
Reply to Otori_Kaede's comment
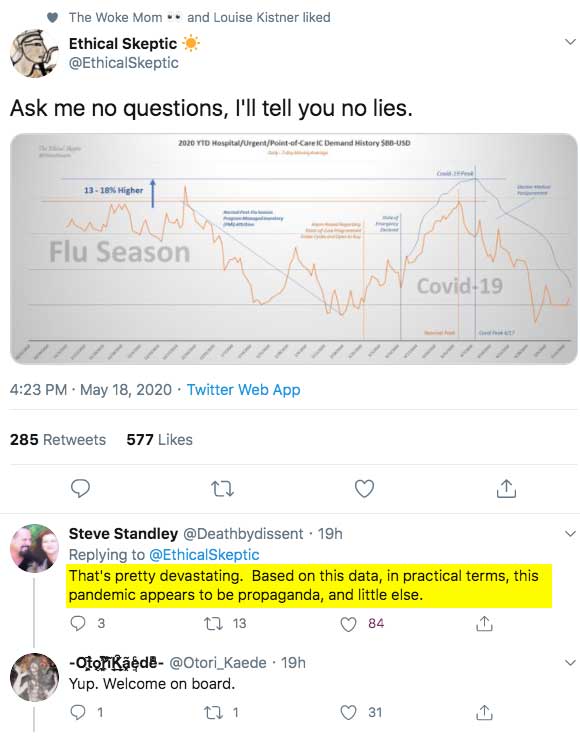coord(78,713)
